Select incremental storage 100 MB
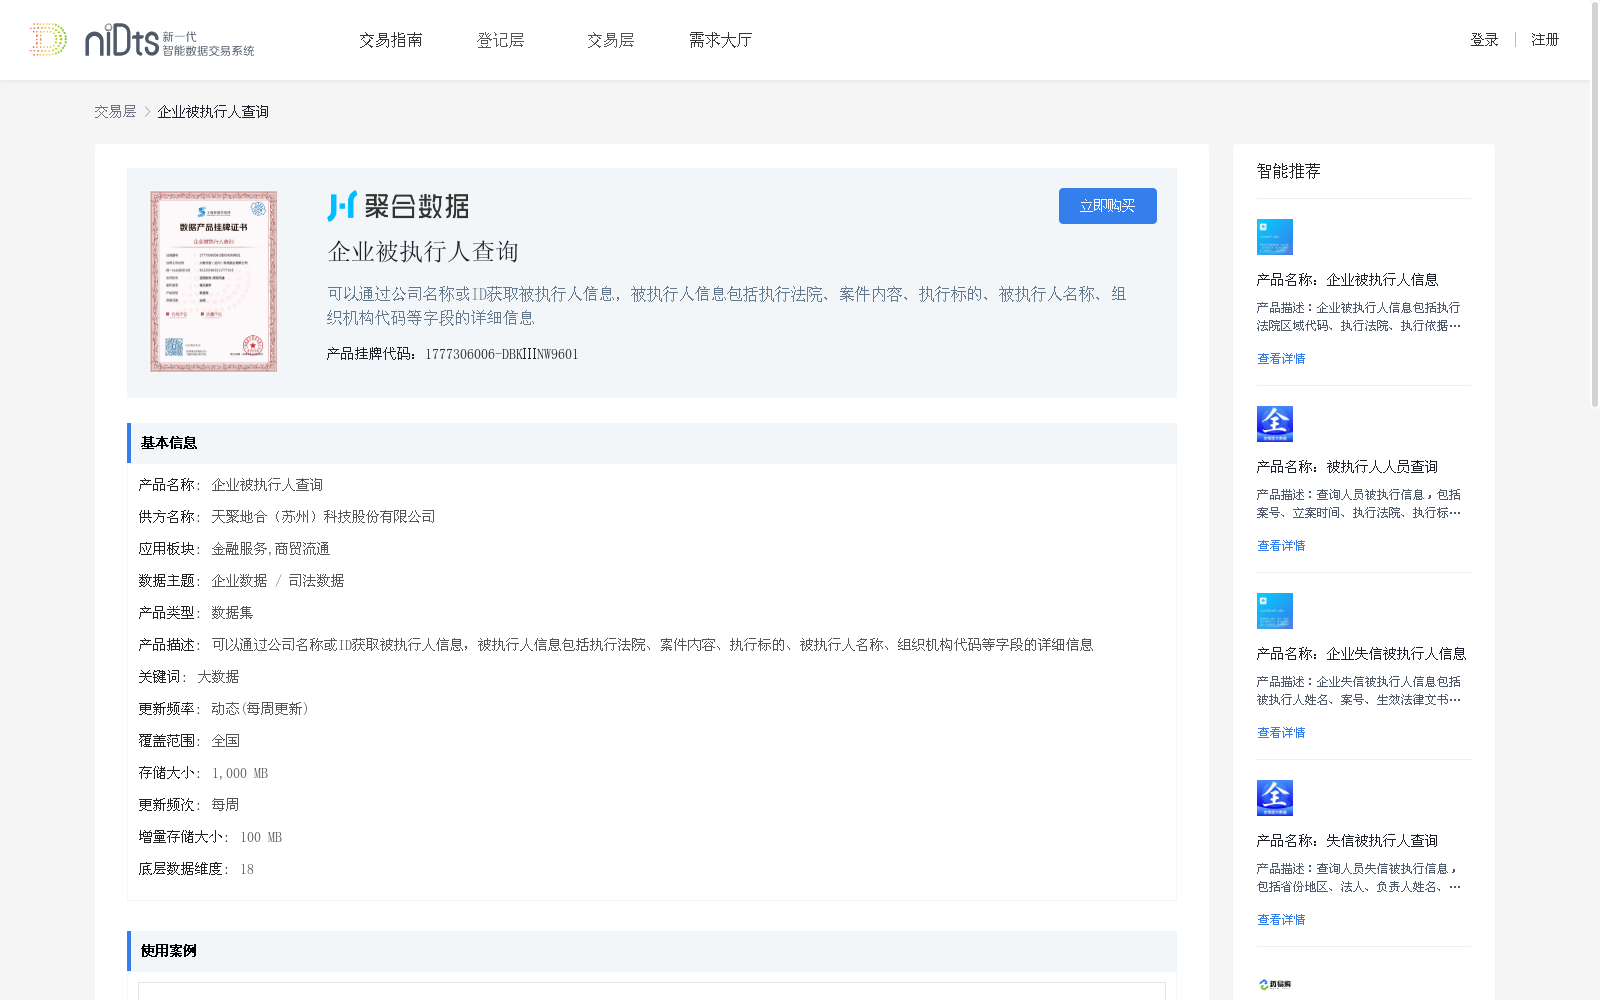1600x1000 pixels. tap(261, 837)
